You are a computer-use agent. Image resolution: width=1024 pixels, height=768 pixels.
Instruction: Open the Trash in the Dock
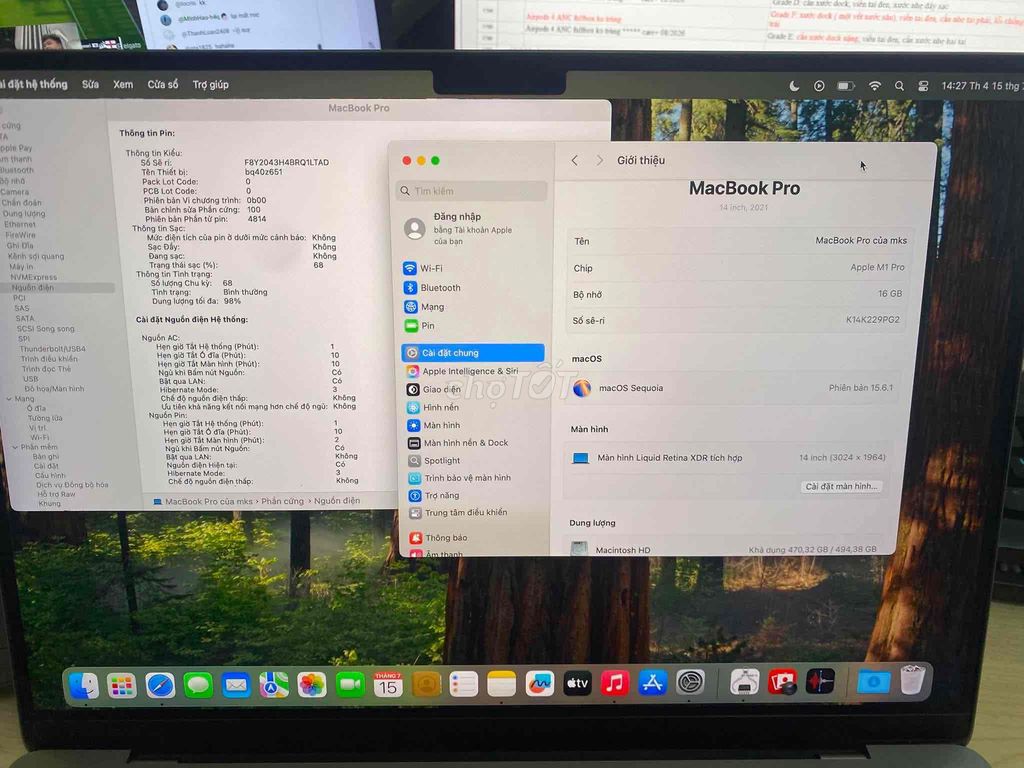click(x=912, y=680)
